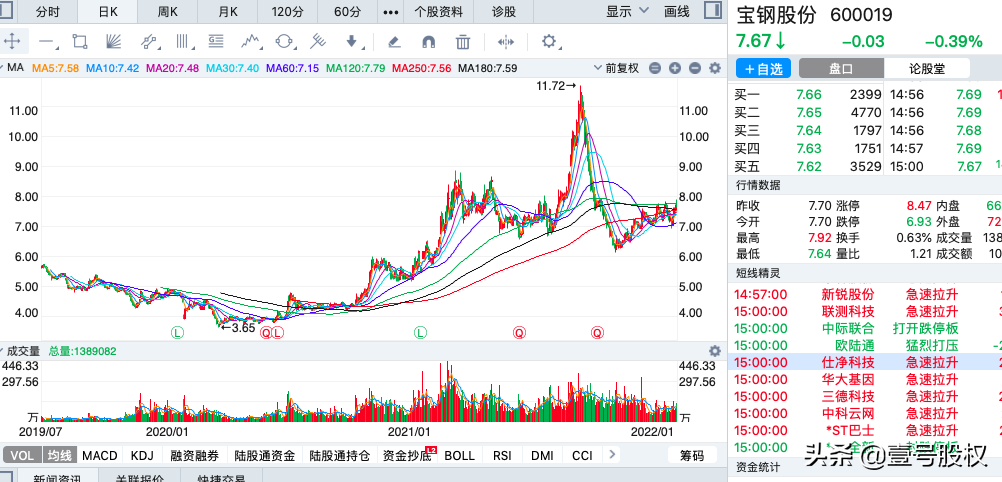Click the green L marker nearest 2021/01

(x=420, y=332)
